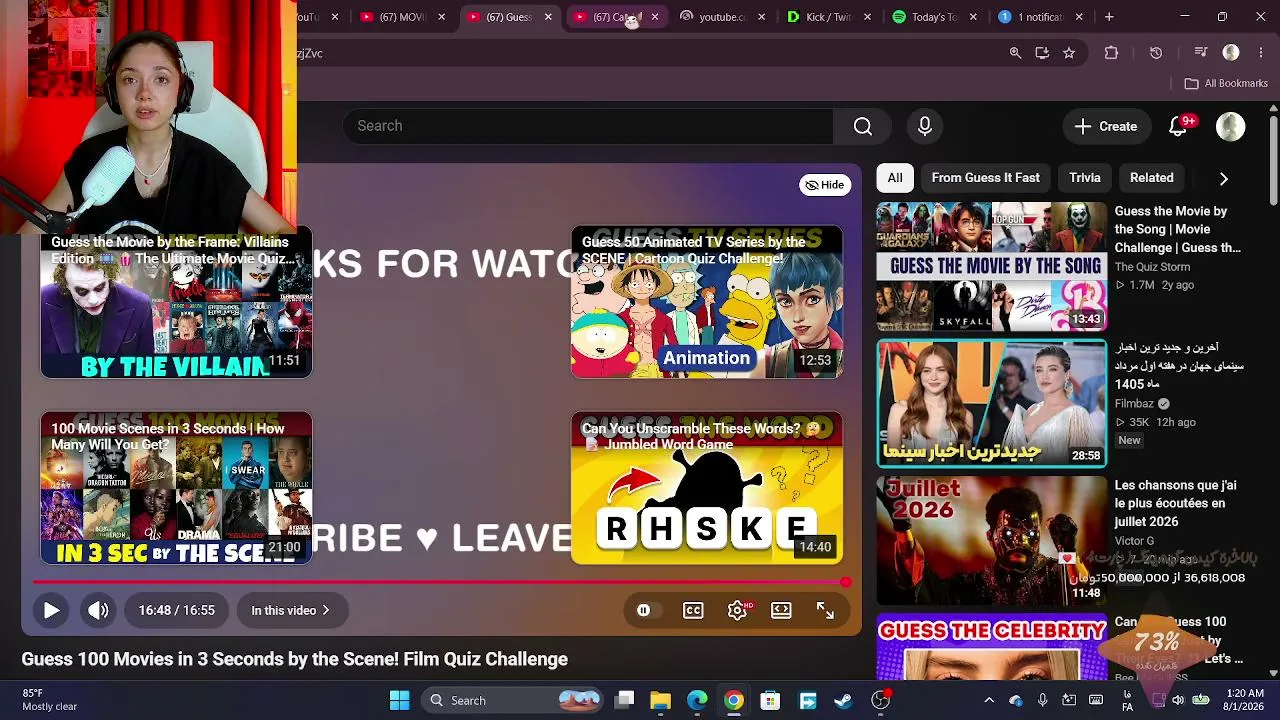Click the Guess 100 Movies in 3 Seconds title
Viewport: 1280px width, 720px height.
[295, 659]
